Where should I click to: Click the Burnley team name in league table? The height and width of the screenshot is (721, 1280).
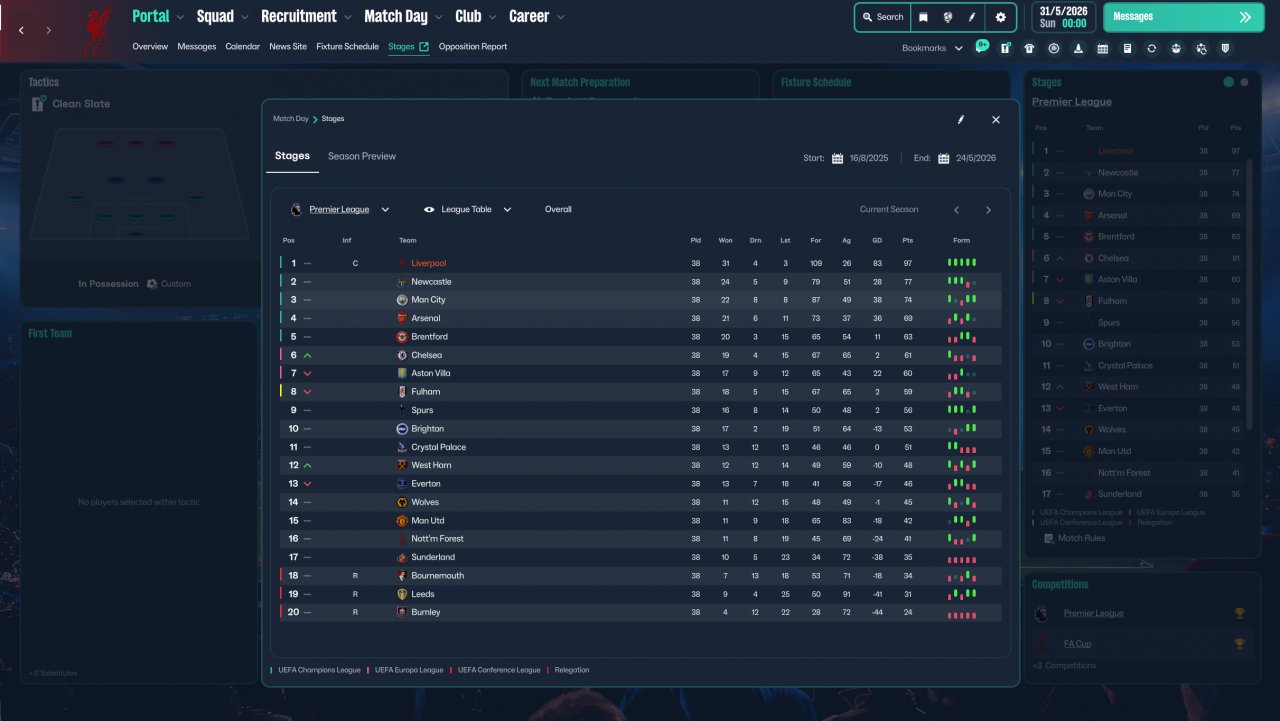(426, 612)
